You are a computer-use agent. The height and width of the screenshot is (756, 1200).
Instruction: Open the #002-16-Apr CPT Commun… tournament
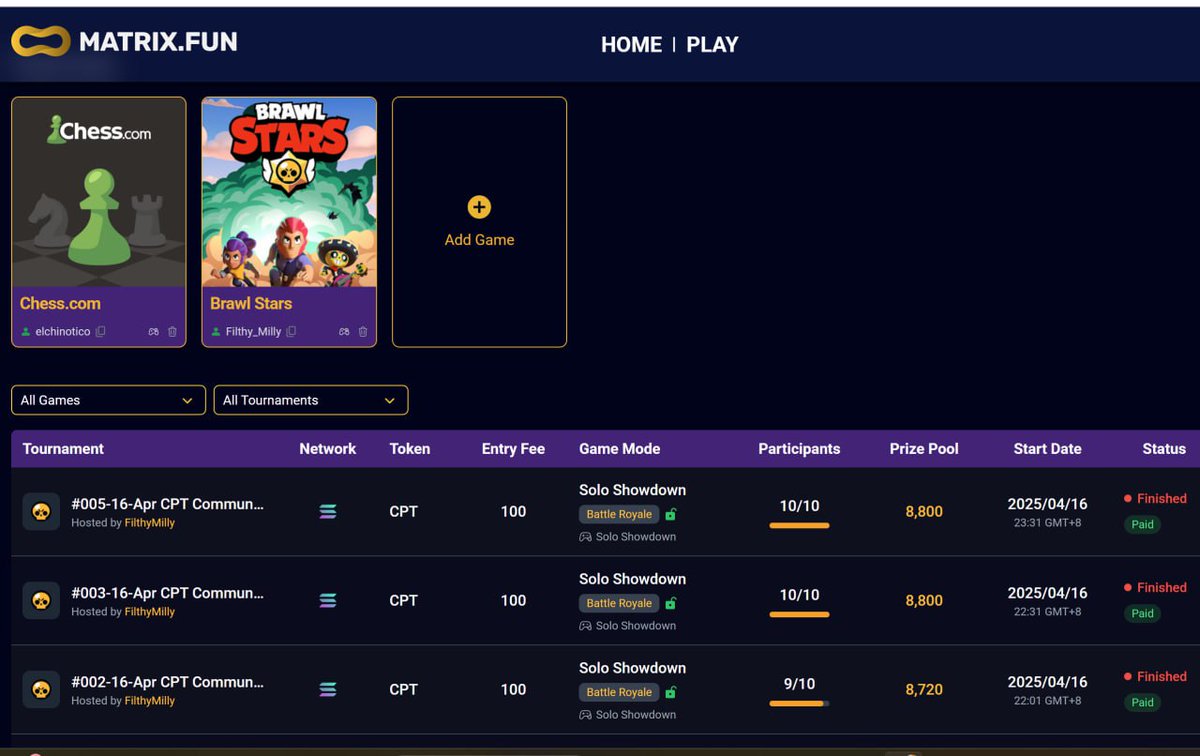(167, 682)
